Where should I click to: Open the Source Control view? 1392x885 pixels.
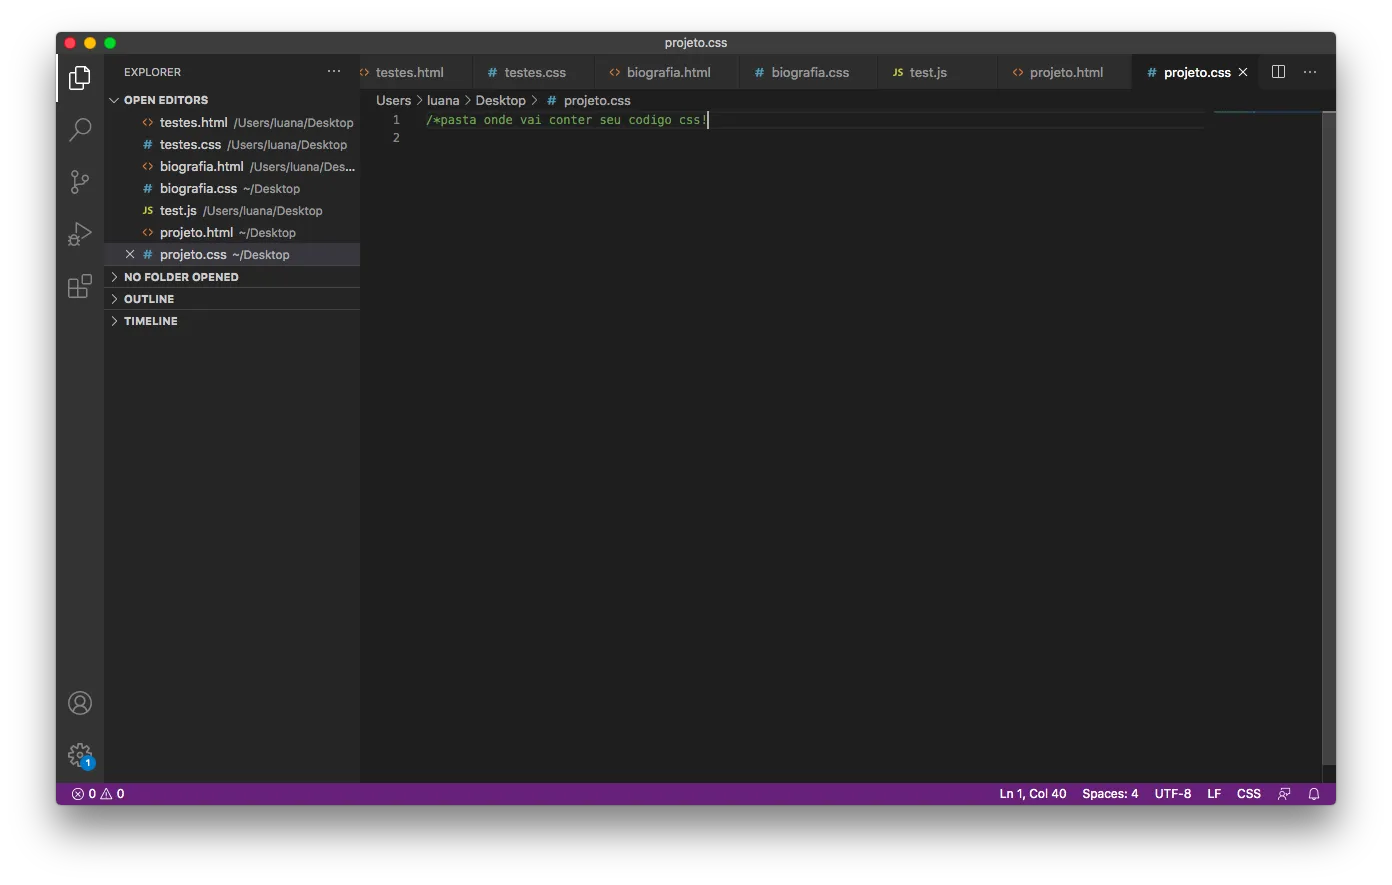(80, 182)
